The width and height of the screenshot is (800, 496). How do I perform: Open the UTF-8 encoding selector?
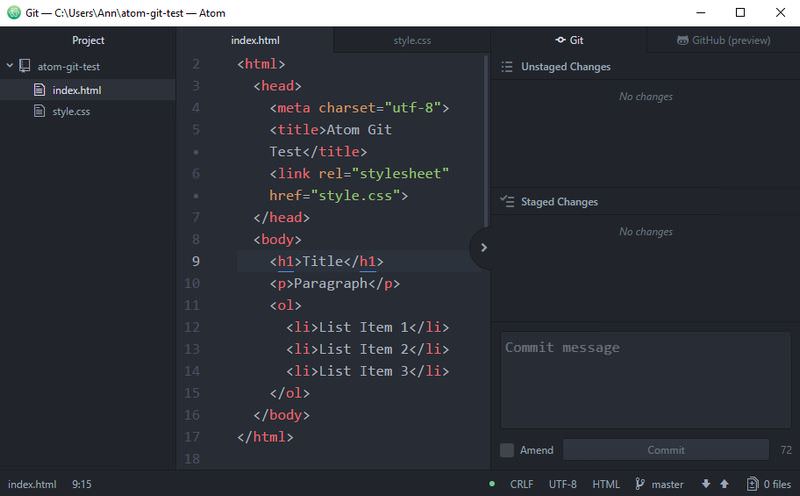[561, 484]
